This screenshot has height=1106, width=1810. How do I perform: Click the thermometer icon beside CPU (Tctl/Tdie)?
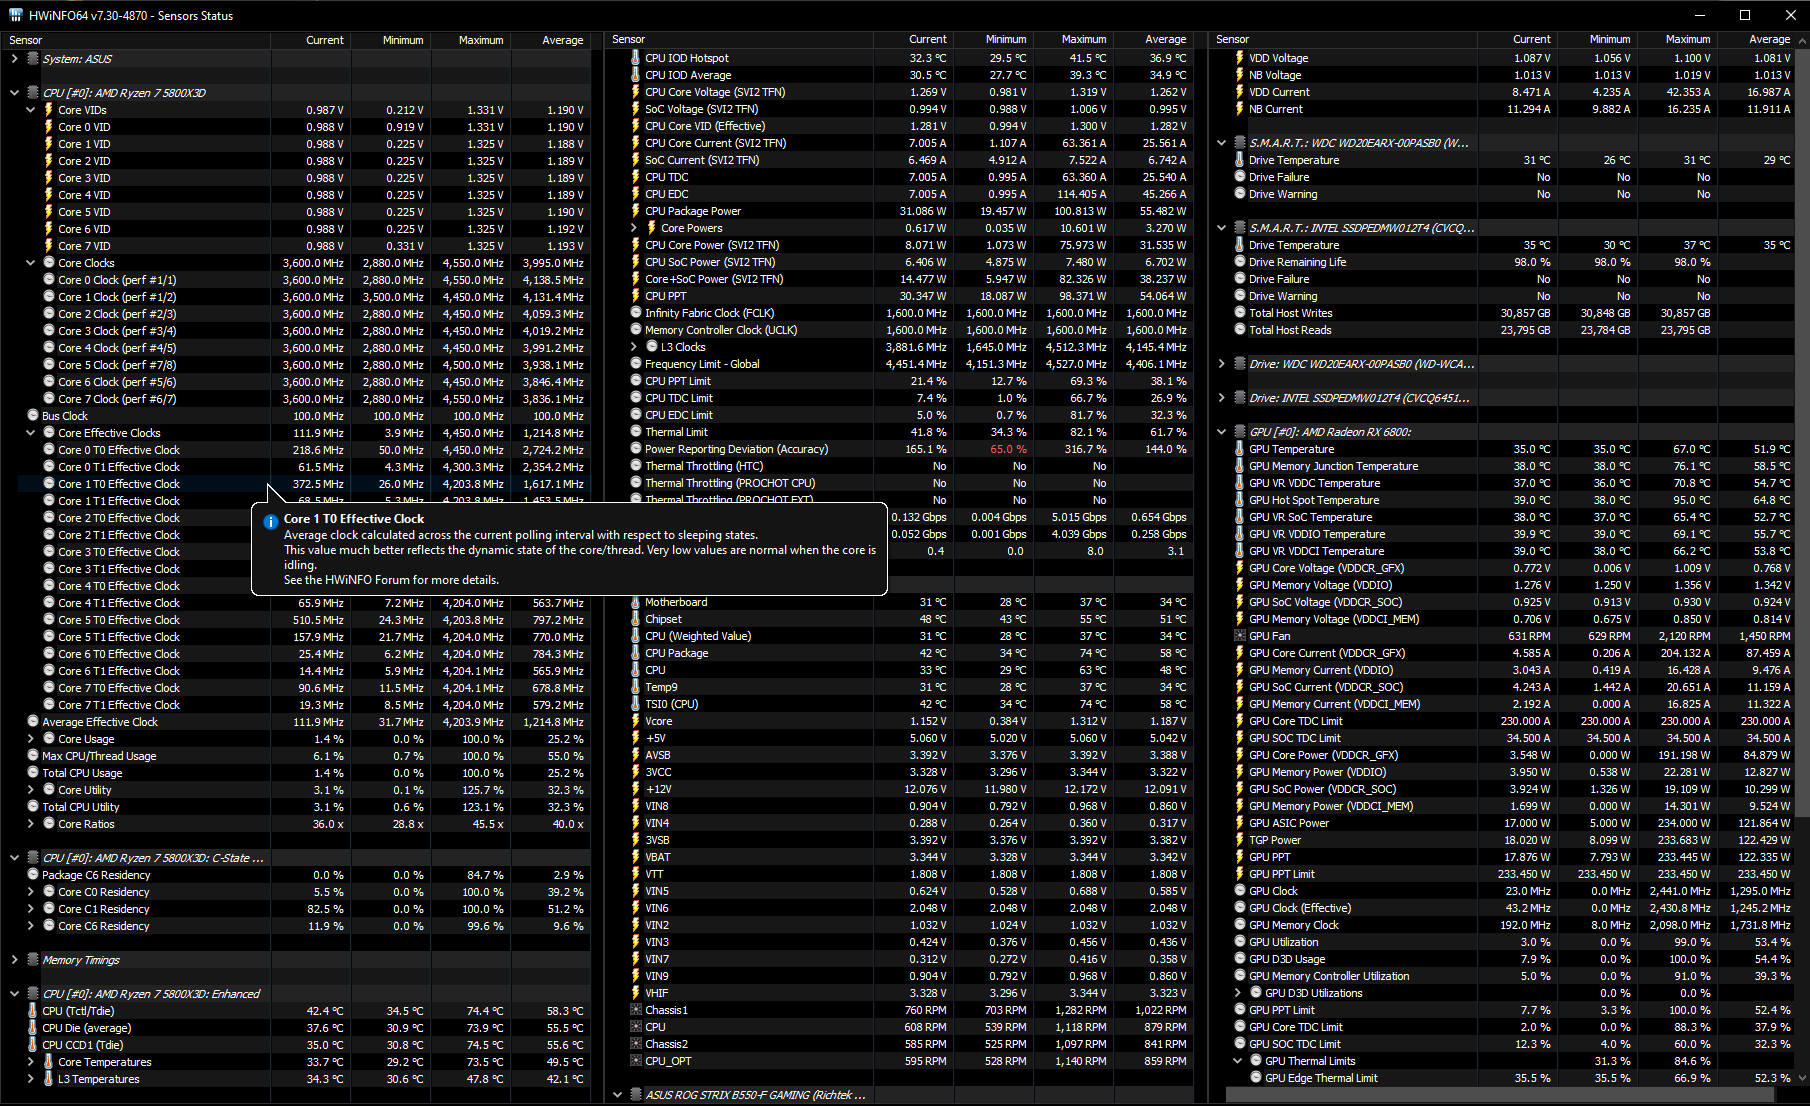(33, 1011)
